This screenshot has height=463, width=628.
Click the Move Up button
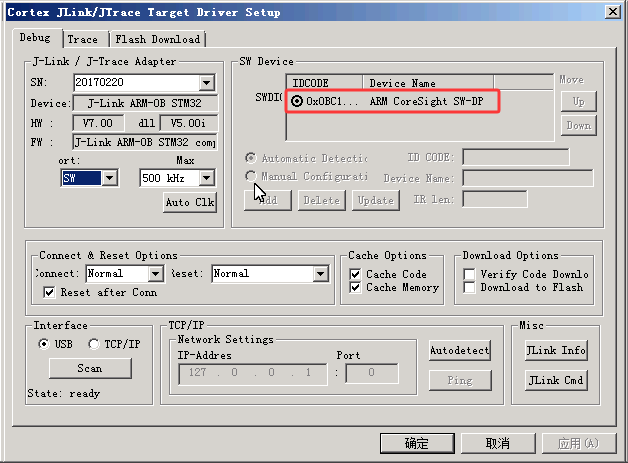tap(578, 101)
